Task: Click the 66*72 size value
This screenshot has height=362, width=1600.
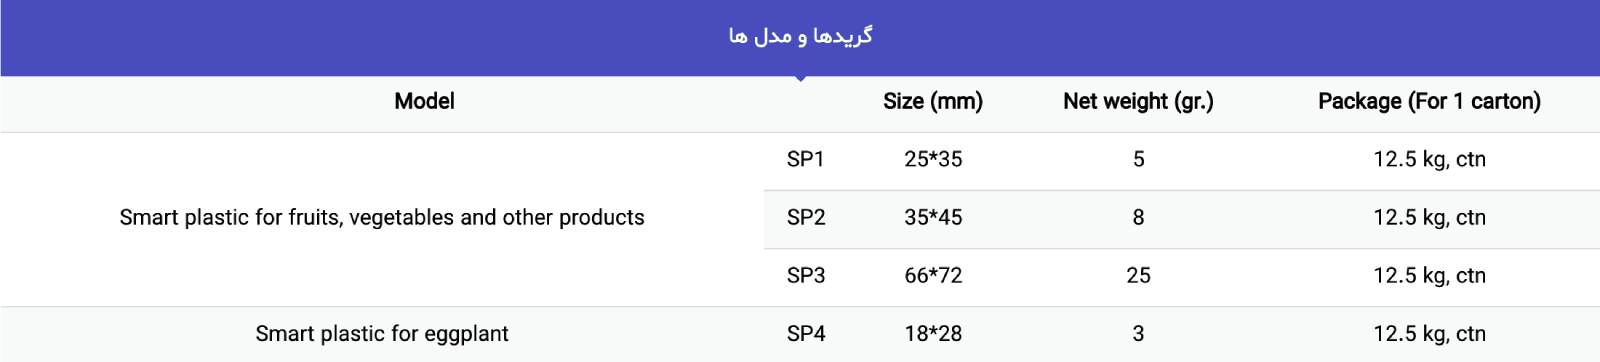Action: tap(933, 275)
